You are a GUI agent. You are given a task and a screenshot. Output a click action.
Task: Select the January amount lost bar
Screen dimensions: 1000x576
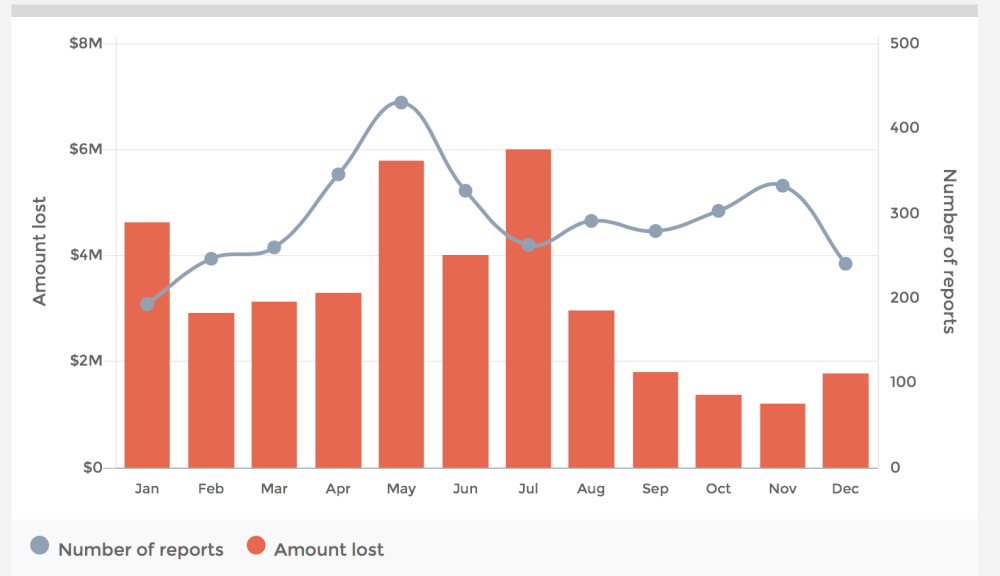click(x=147, y=345)
